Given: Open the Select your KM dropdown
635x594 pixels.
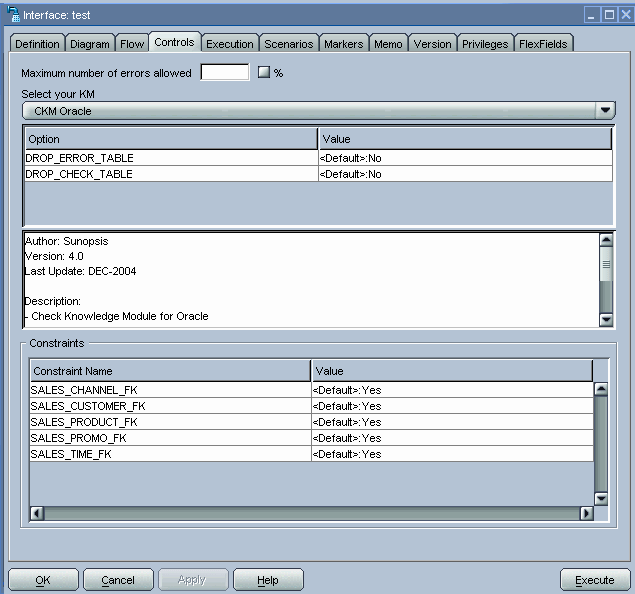Looking at the screenshot, I should (x=319, y=111).
